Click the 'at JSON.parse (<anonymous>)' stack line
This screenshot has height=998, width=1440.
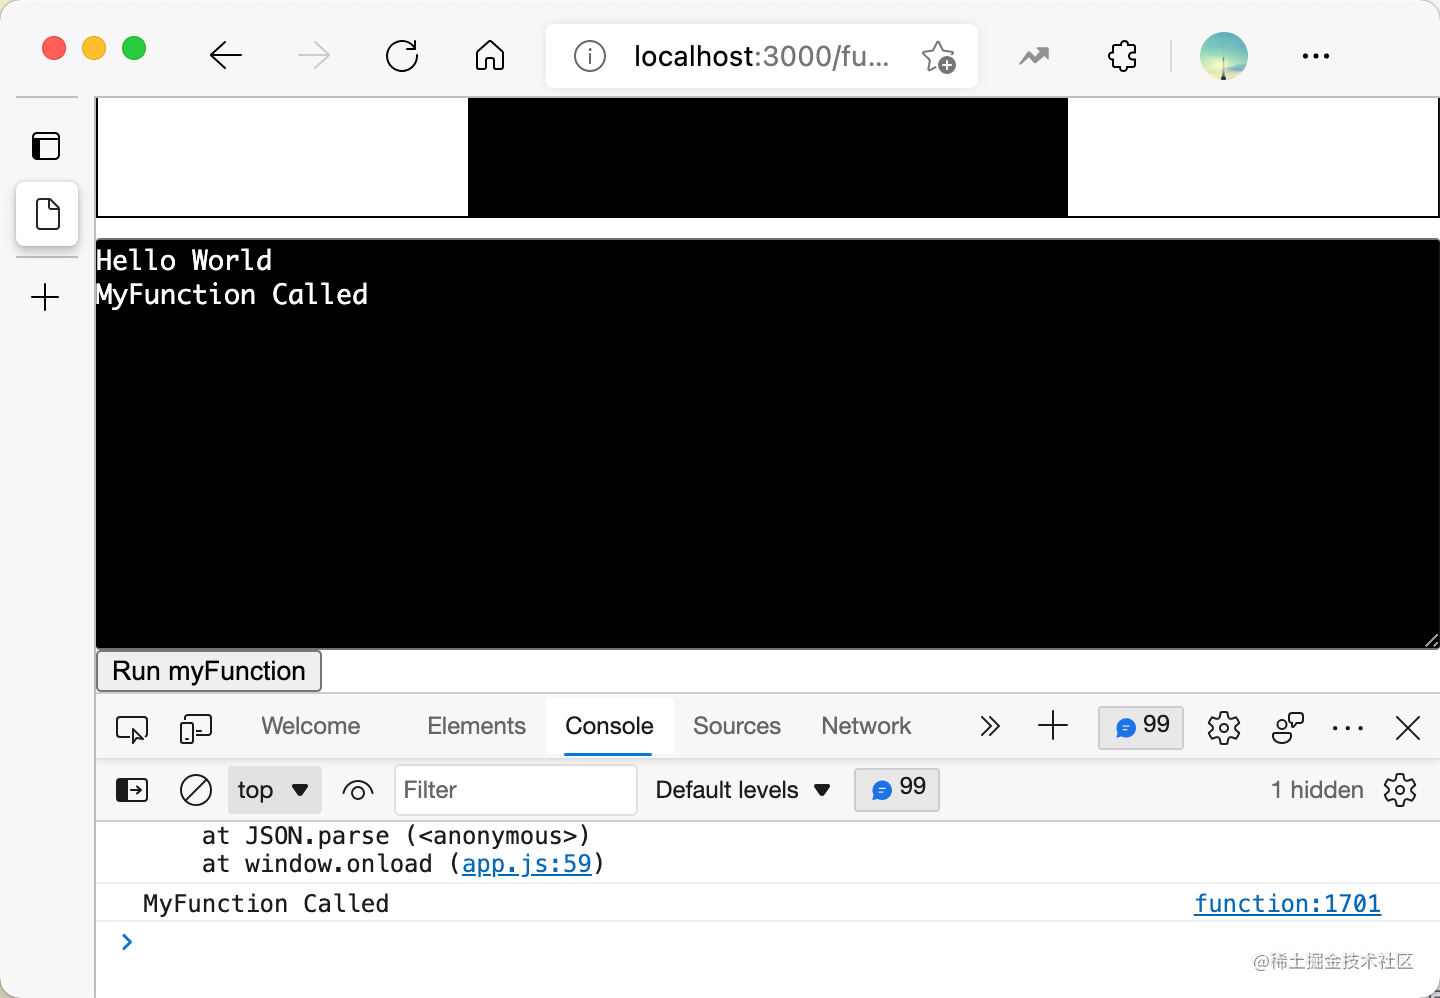(x=396, y=836)
